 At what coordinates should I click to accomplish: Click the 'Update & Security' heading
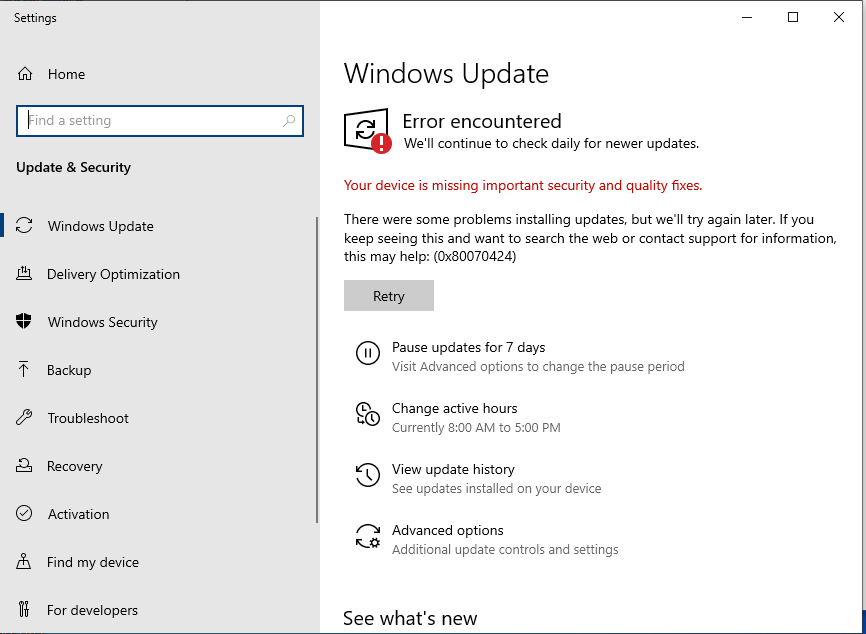(73, 167)
